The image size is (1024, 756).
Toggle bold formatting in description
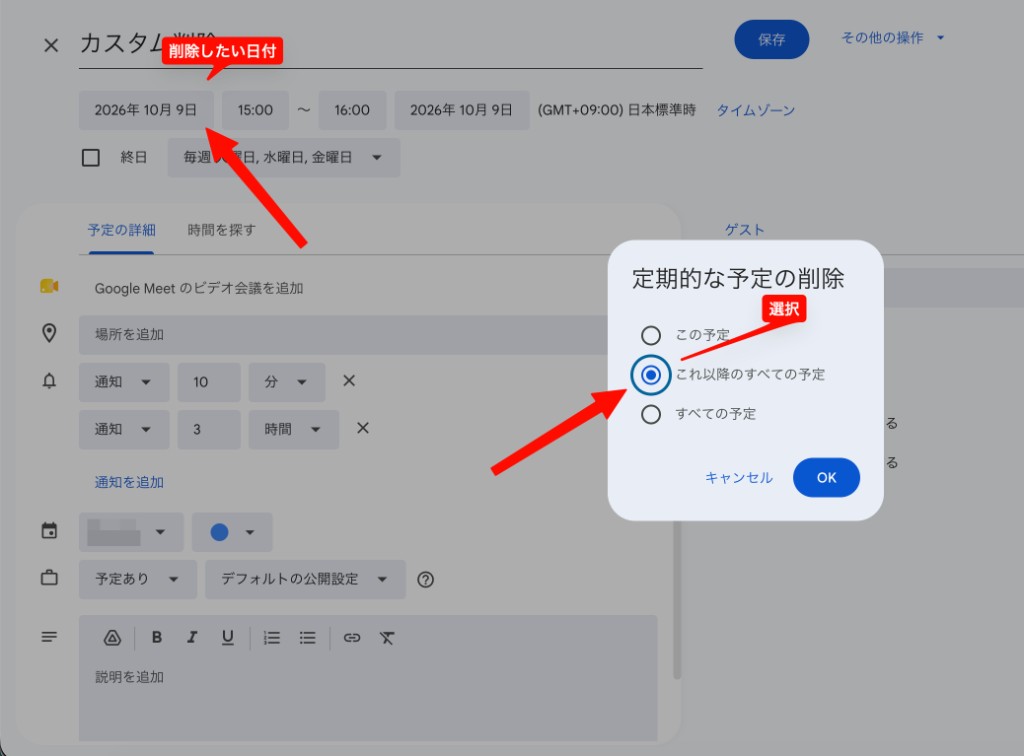pyautogui.click(x=157, y=637)
